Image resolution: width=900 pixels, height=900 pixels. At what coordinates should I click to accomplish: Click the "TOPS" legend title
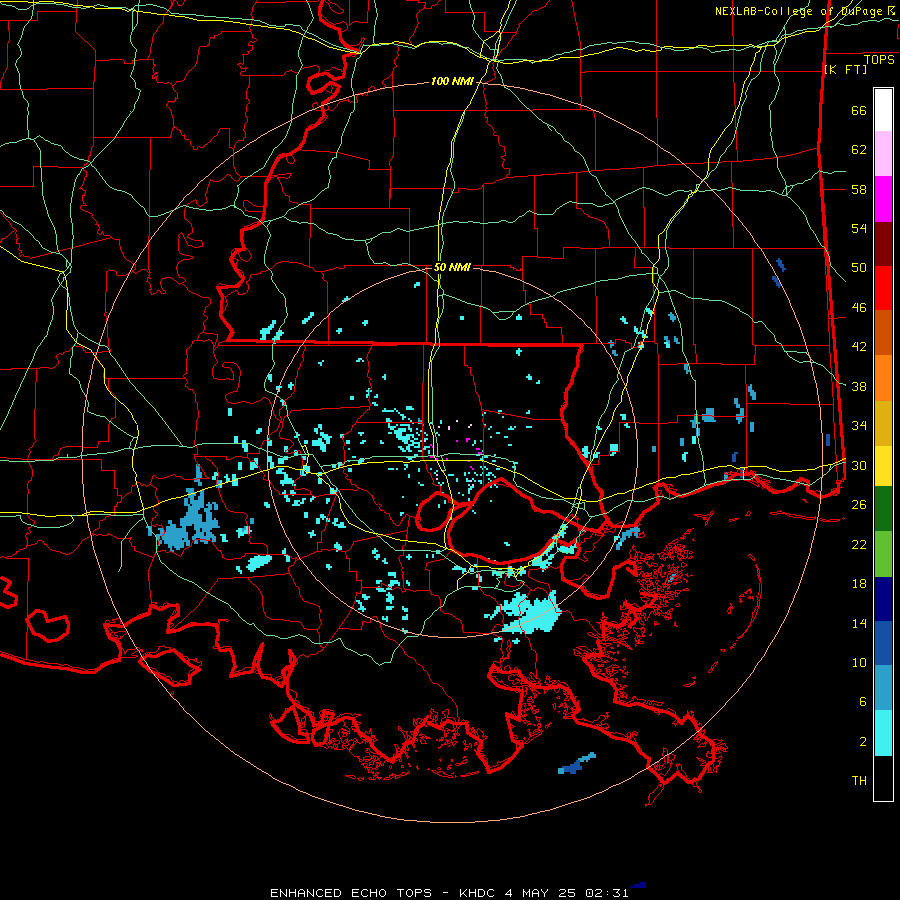click(x=879, y=60)
